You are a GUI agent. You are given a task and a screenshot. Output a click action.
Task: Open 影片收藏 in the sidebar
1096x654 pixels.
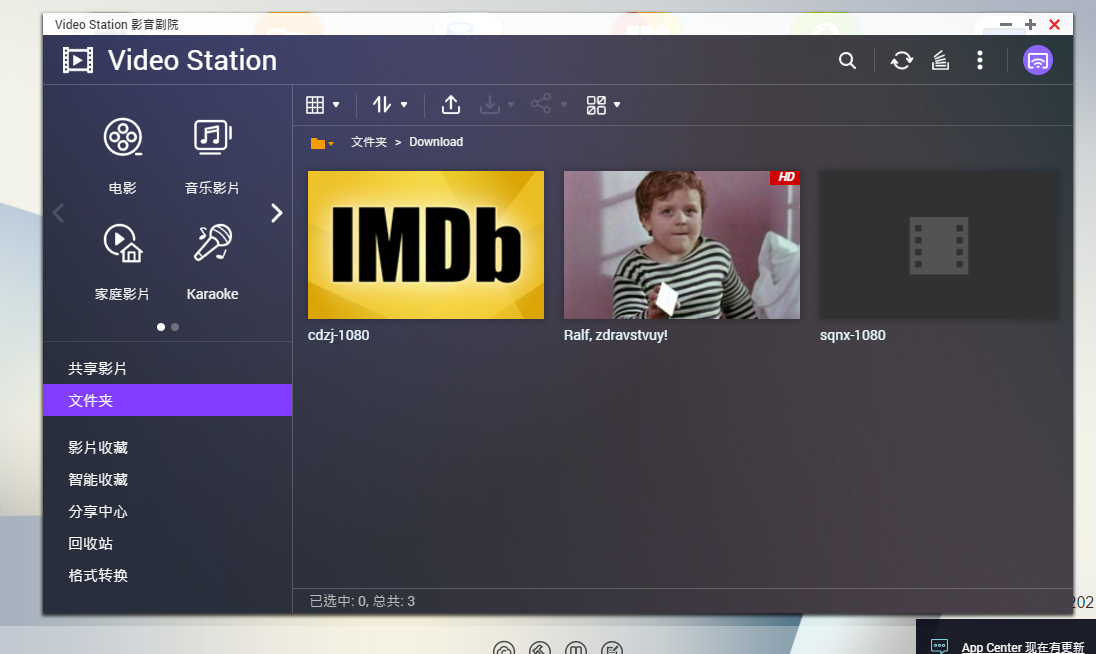click(x=167, y=447)
